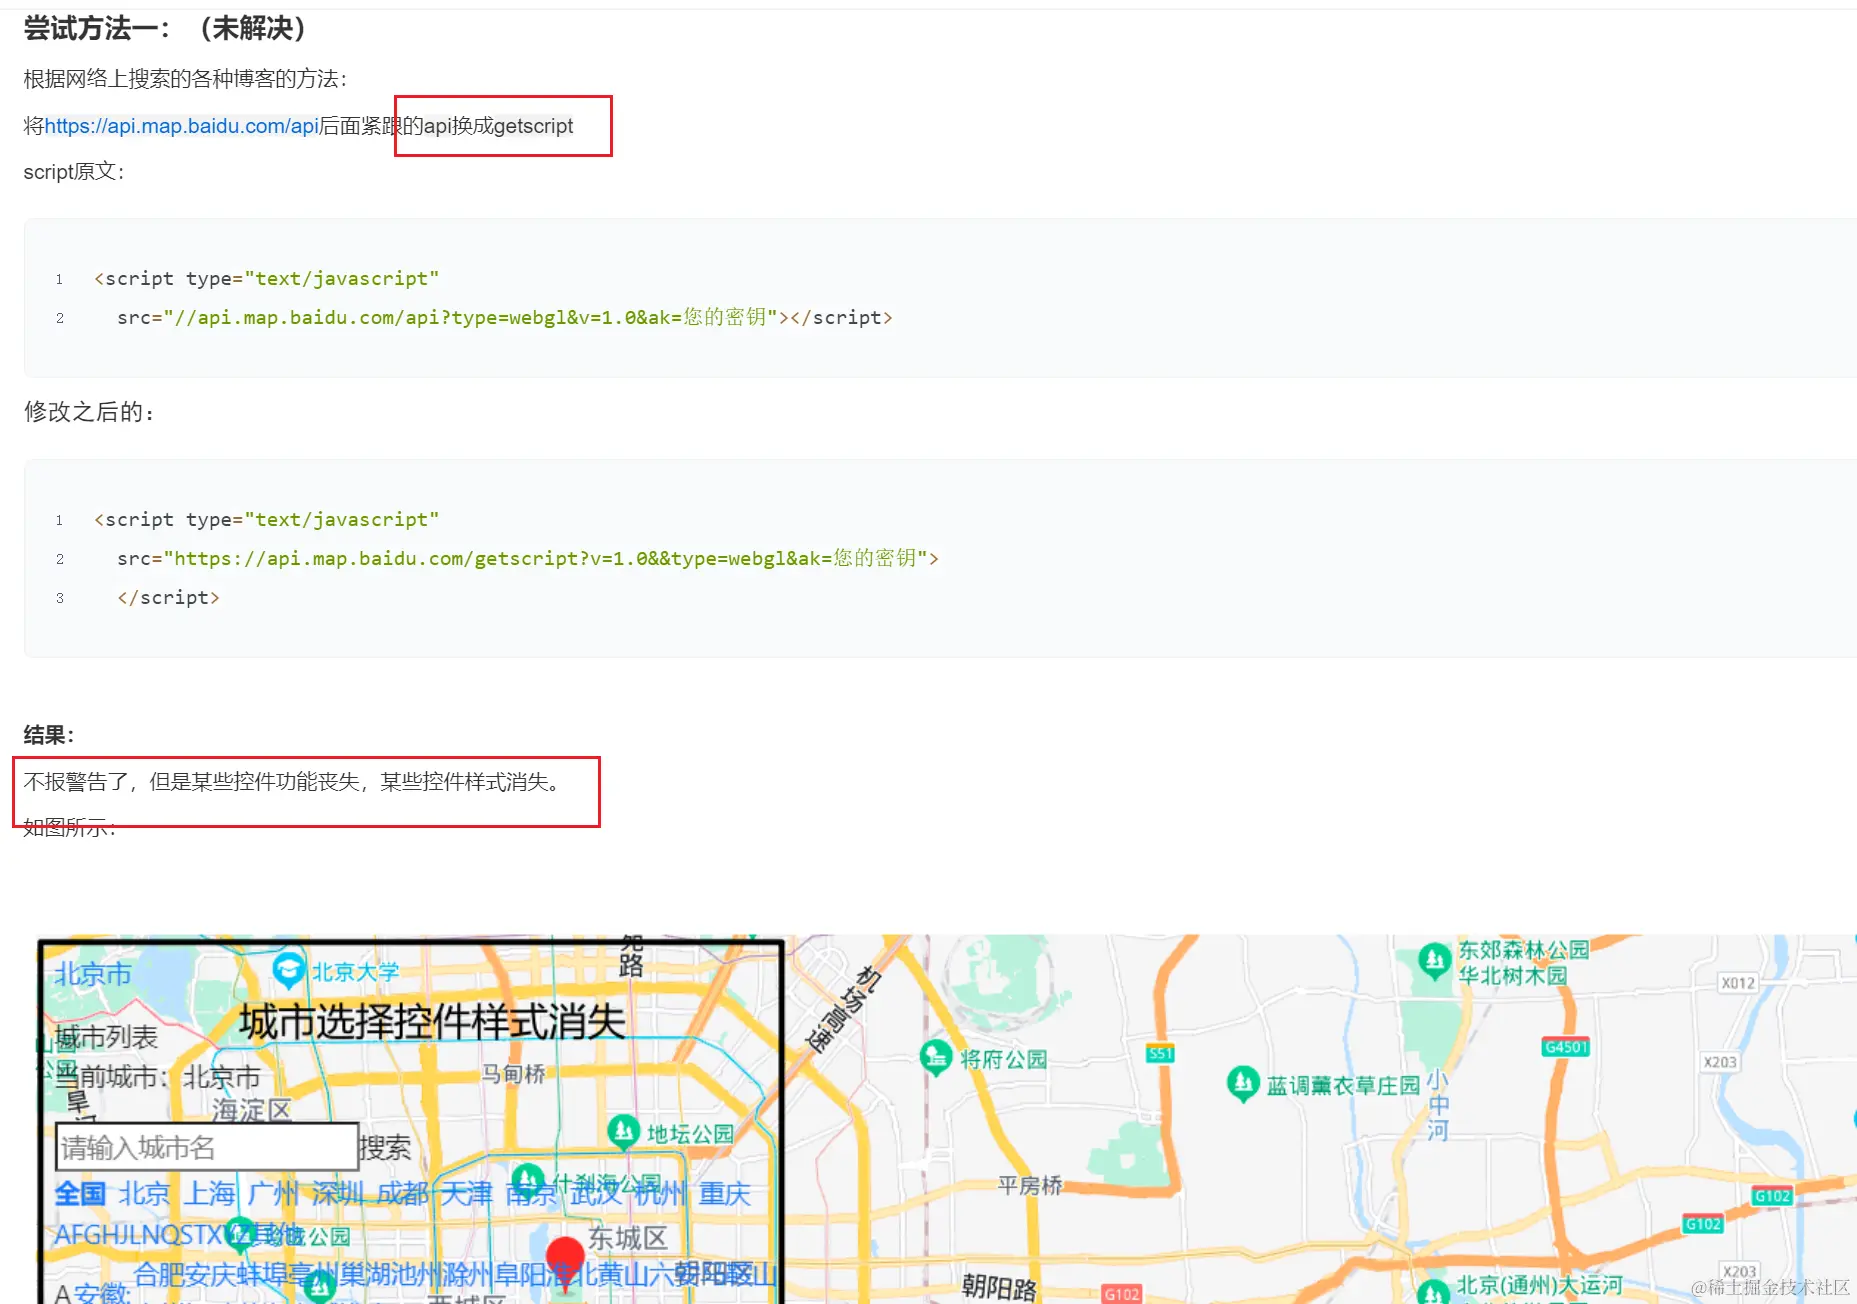
Task: Click the original code line containing api?type=webgl
Action: click(504, 317)
